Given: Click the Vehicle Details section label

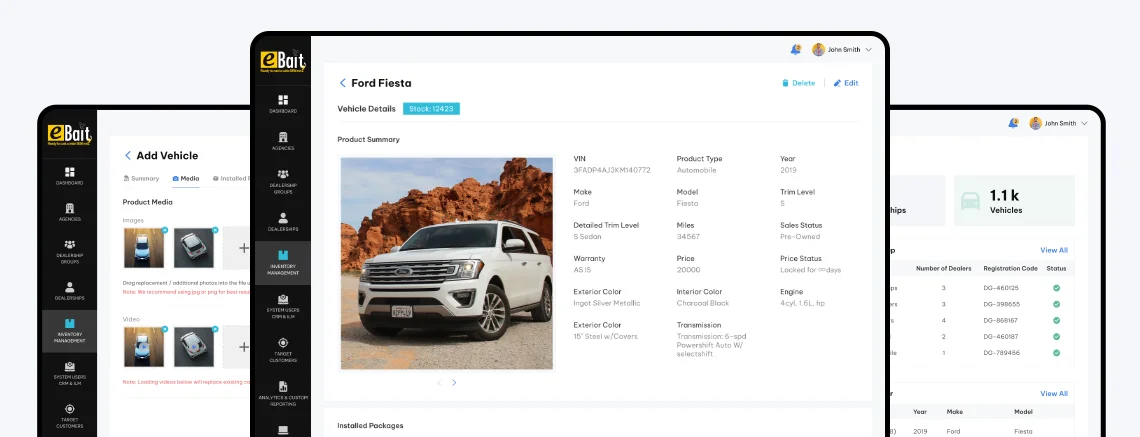Looking at the screenshot, I should [366, 108].
